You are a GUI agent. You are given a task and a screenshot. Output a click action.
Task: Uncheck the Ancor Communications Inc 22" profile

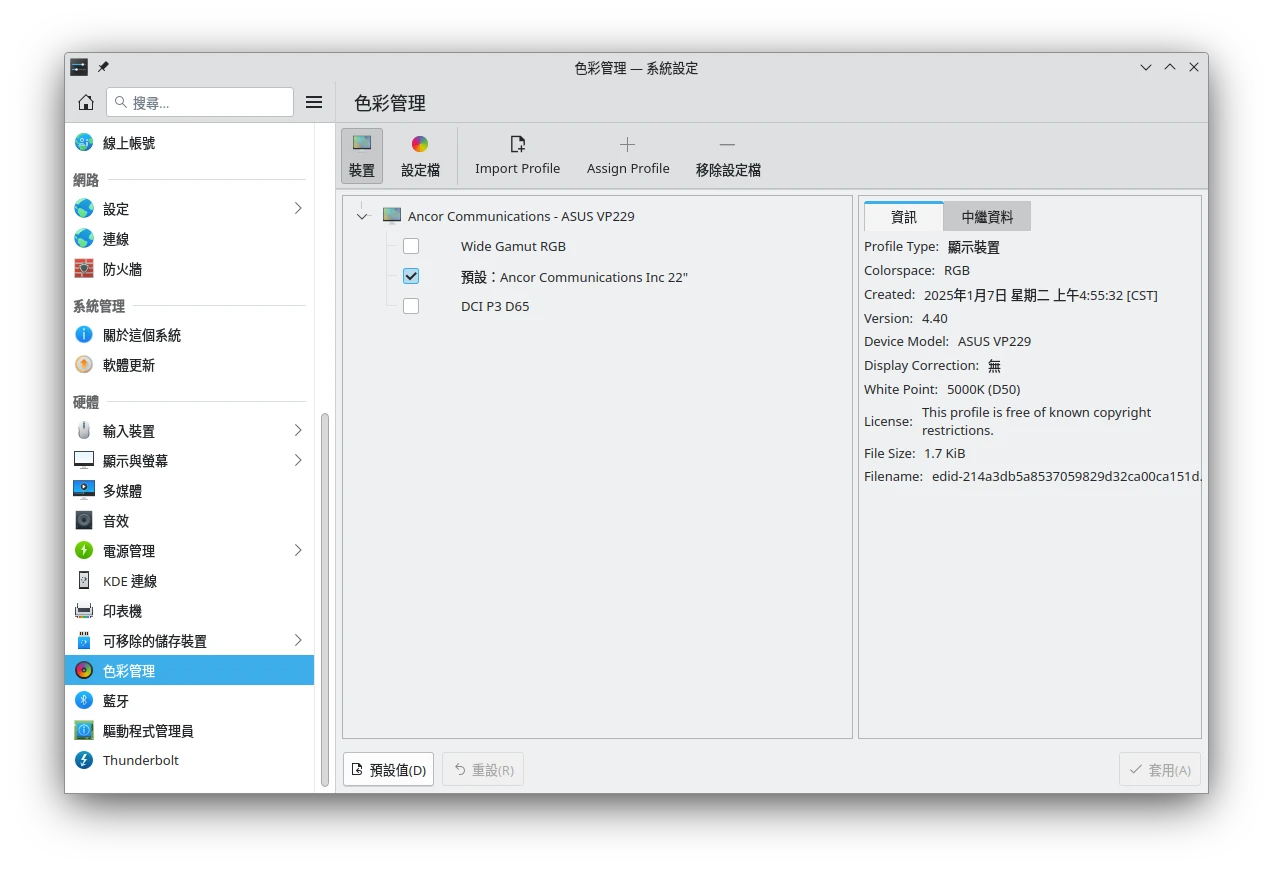click(411, 277)
